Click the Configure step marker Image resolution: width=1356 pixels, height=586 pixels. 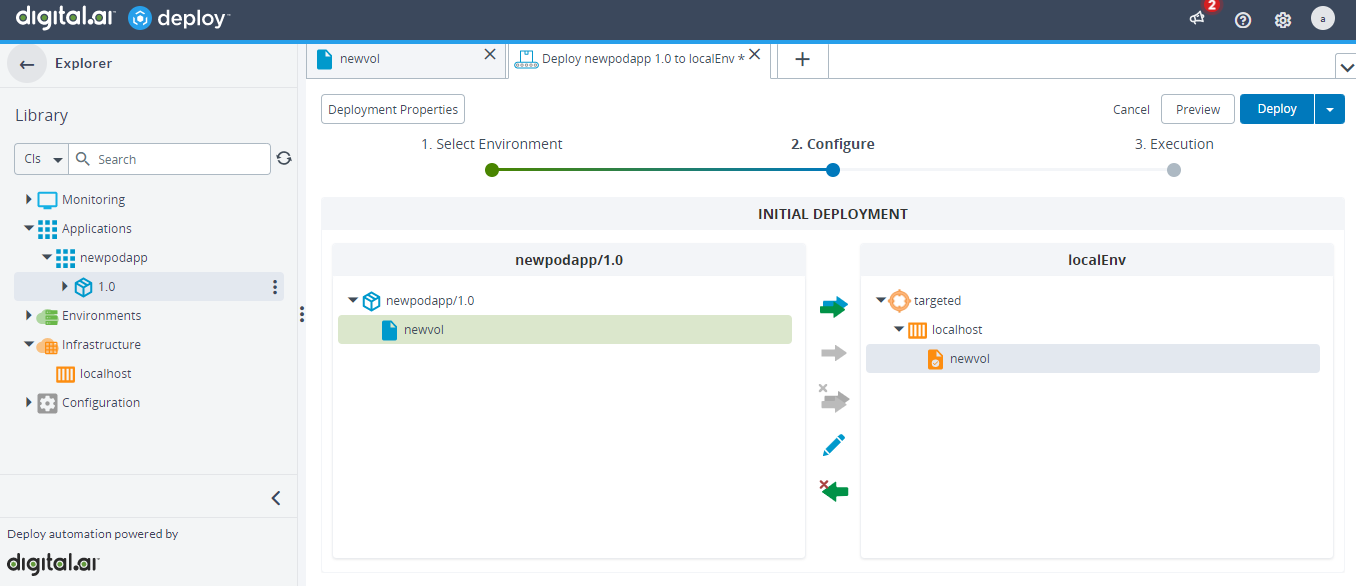pos(833,170)
